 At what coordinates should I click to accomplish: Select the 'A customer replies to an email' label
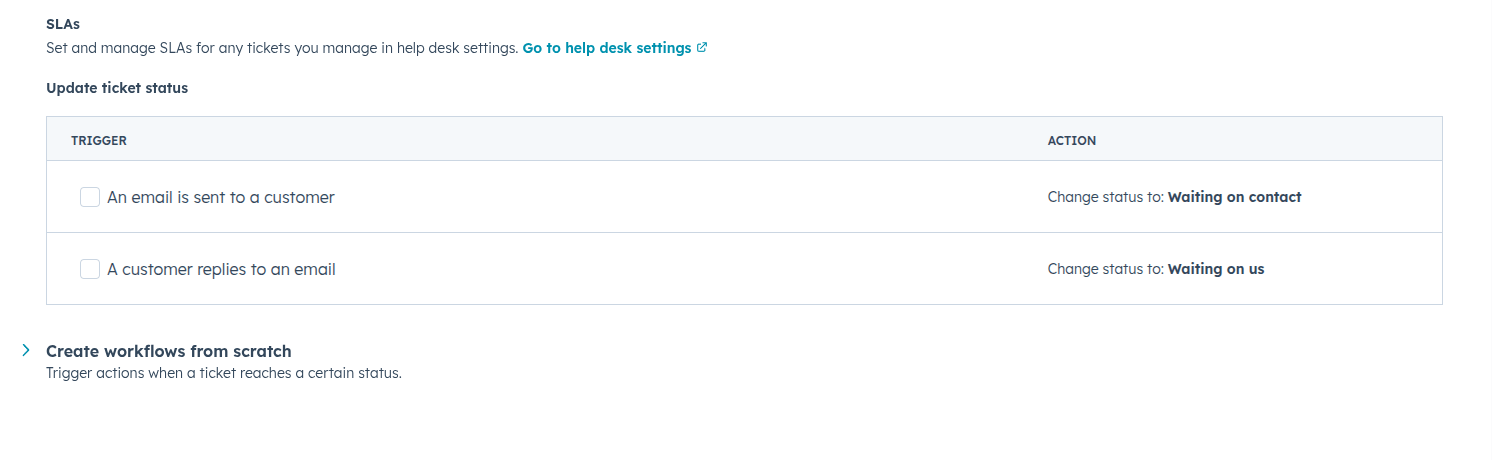221,270
